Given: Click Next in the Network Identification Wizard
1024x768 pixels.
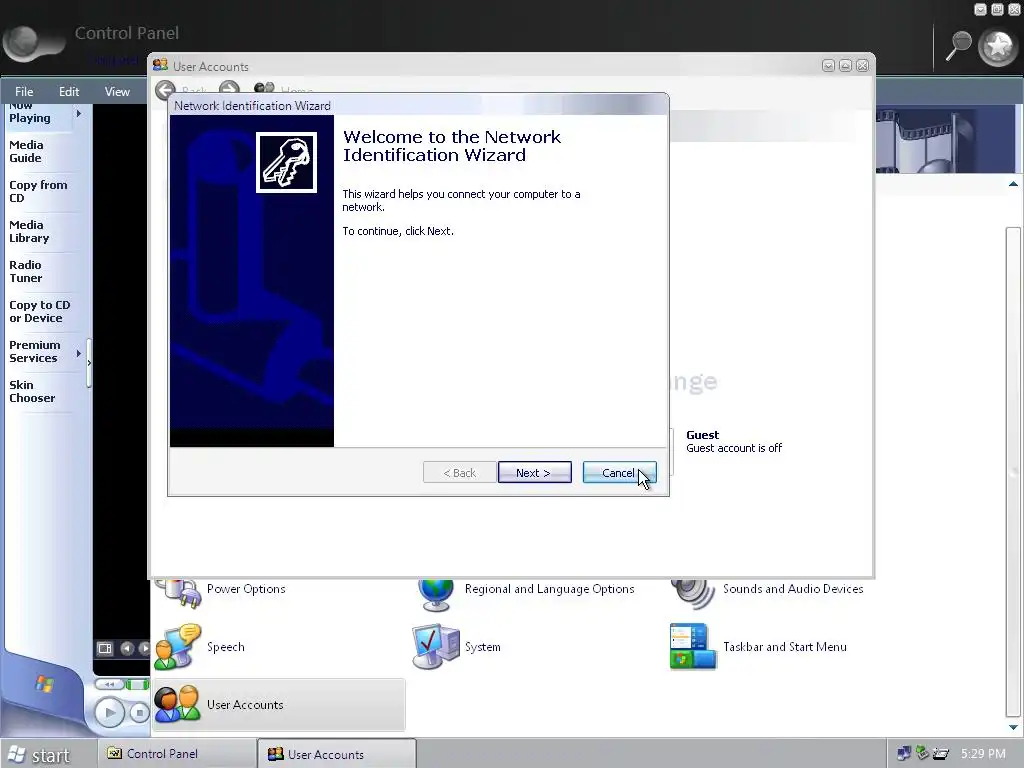Looking at the screenshot, I should click(x=534, y=472).
